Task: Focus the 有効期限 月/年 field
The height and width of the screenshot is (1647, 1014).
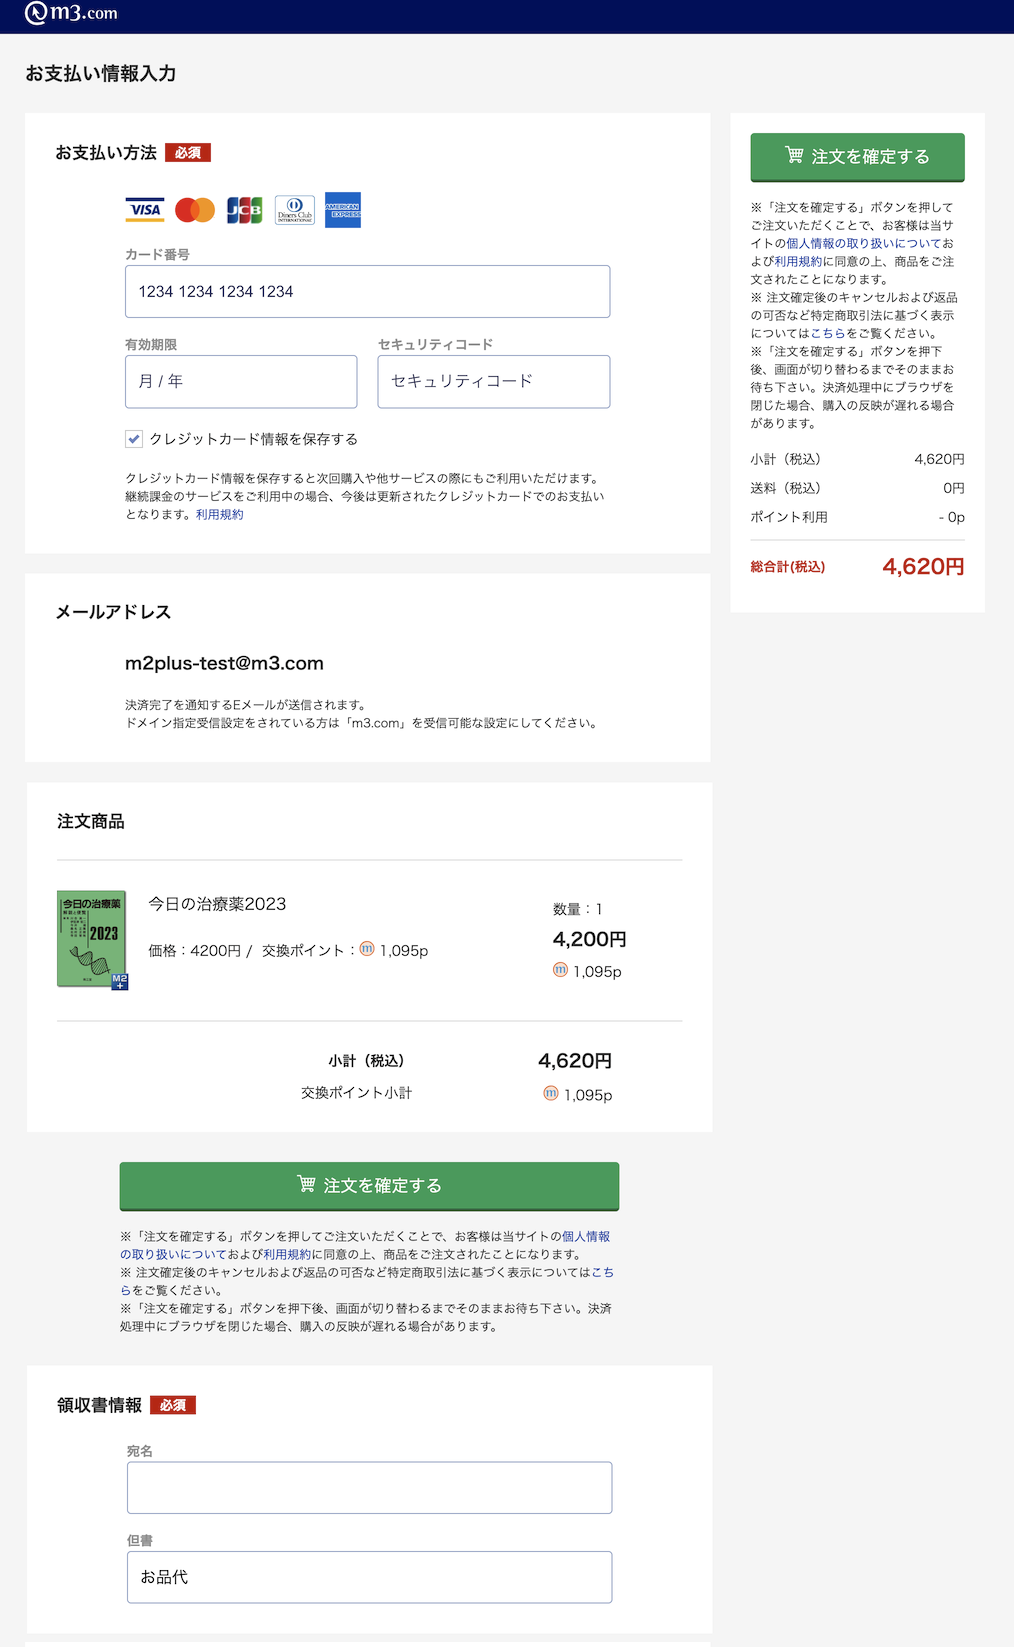Action: 241,382
